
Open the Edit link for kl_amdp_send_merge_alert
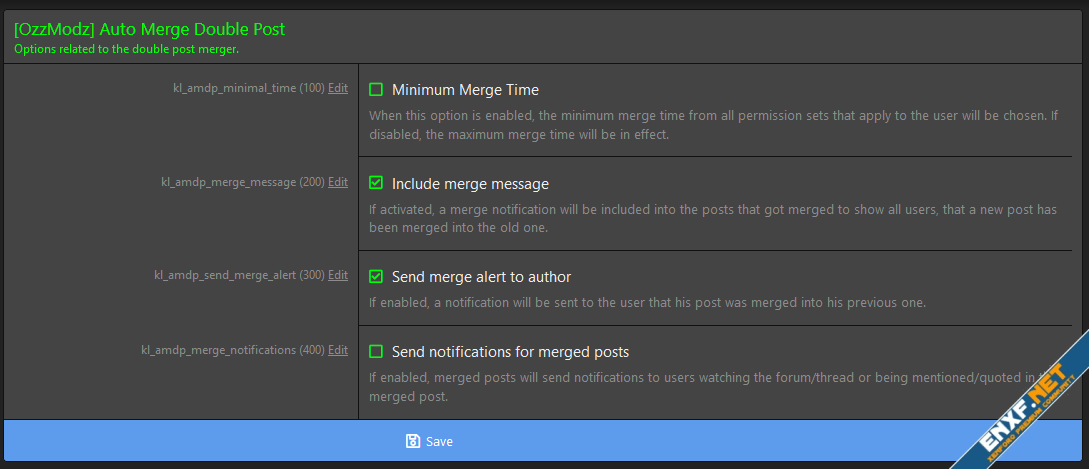pos(338,275)
